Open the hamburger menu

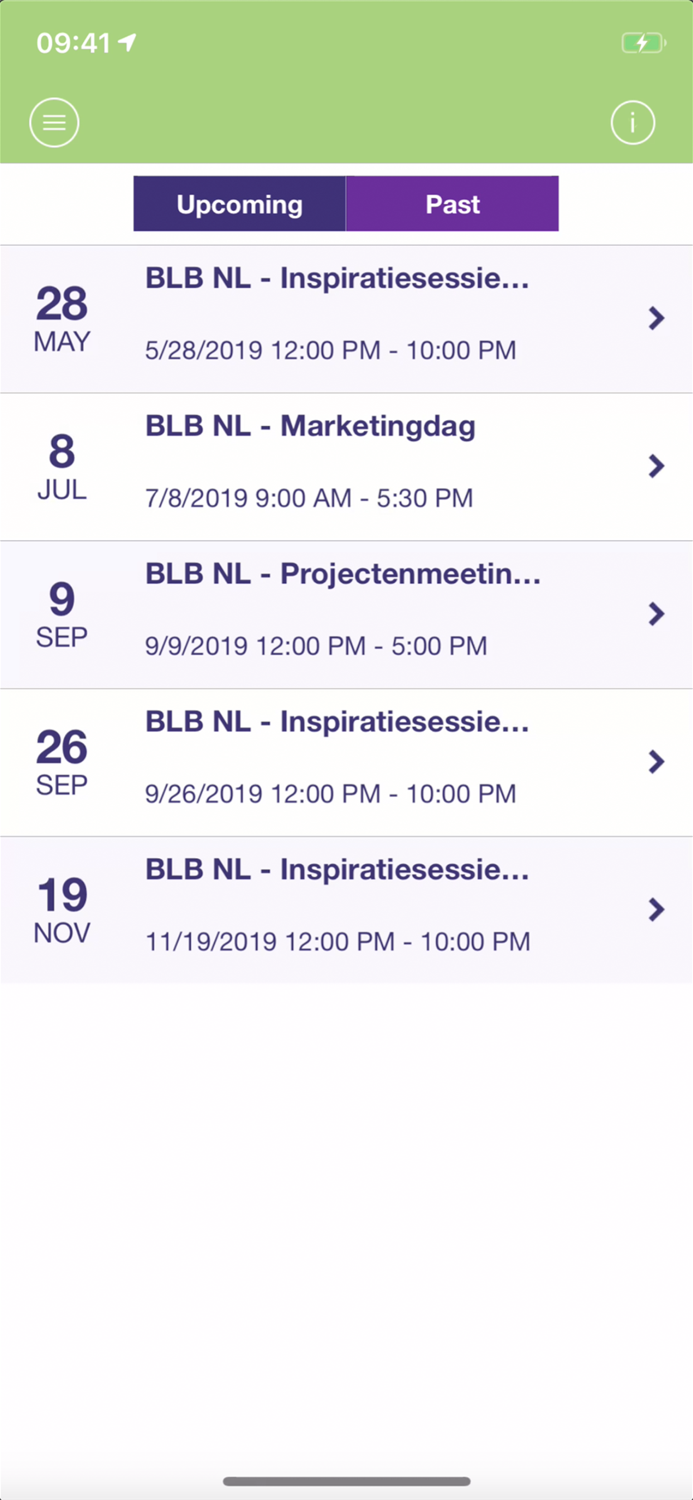(x=54, y=122)
